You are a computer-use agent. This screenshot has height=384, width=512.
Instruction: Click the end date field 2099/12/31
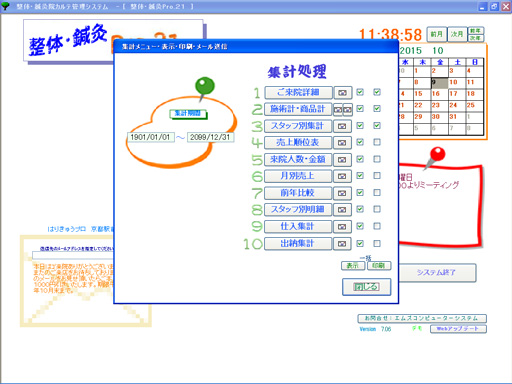(210, 137)
